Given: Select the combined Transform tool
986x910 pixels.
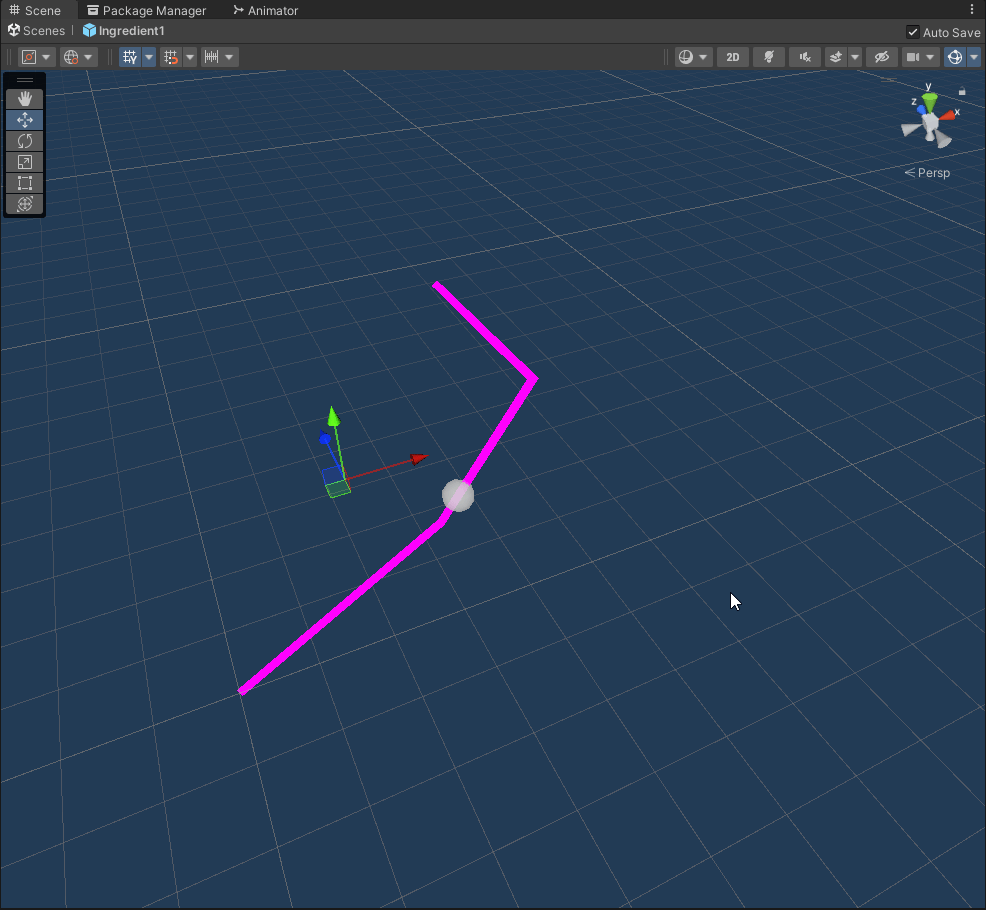Looking at the screenshot, I should click(x=25, y=204).
